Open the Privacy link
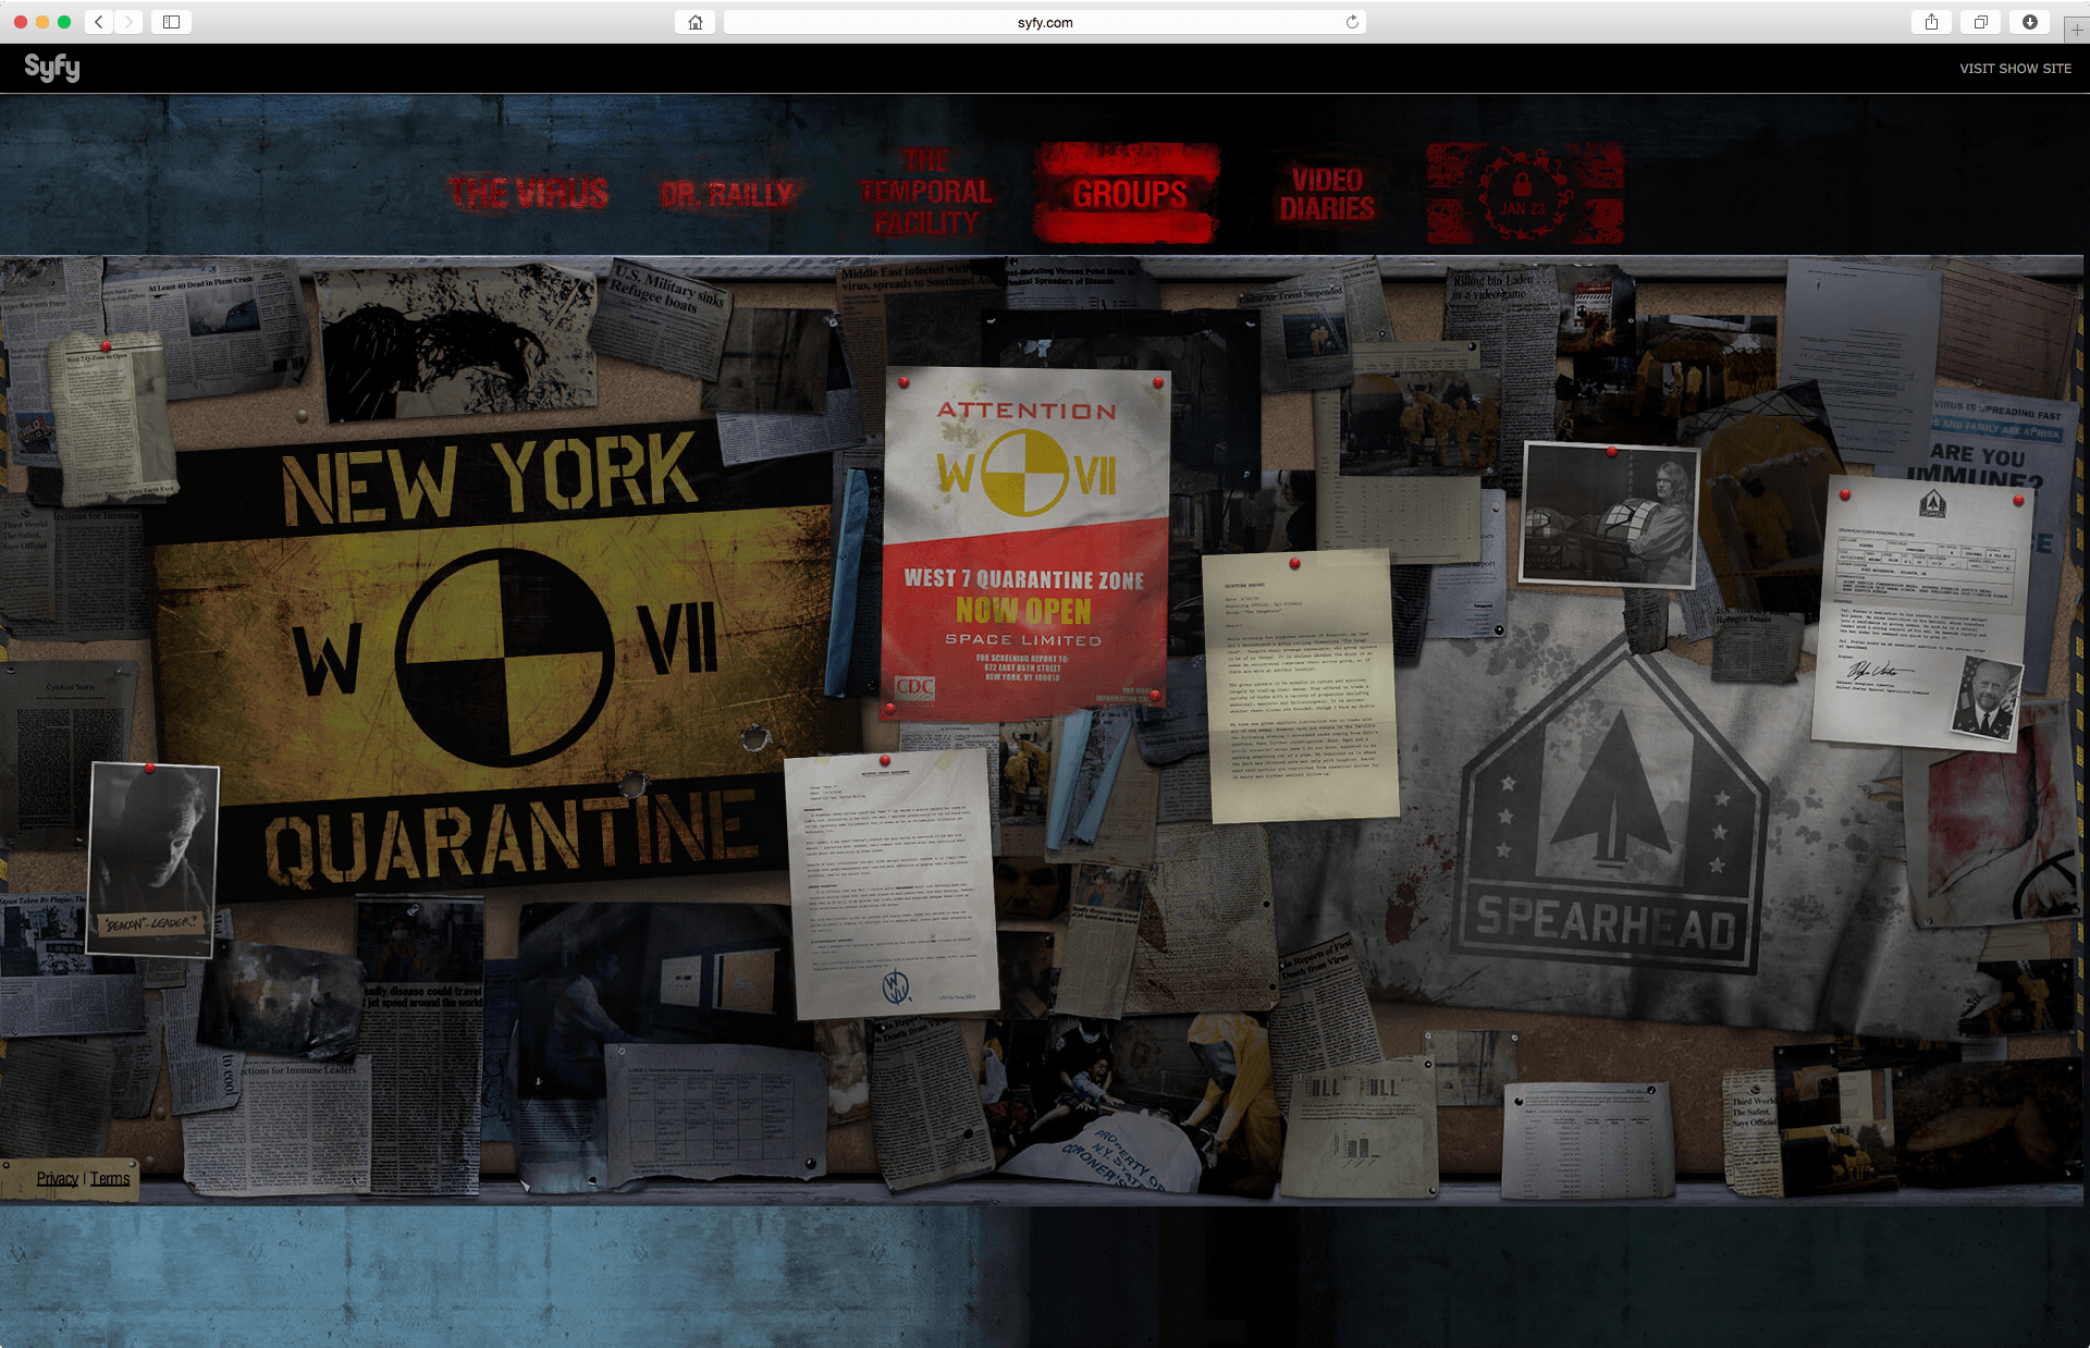Screen dimensions: 2090x1348 [57, 1178]
